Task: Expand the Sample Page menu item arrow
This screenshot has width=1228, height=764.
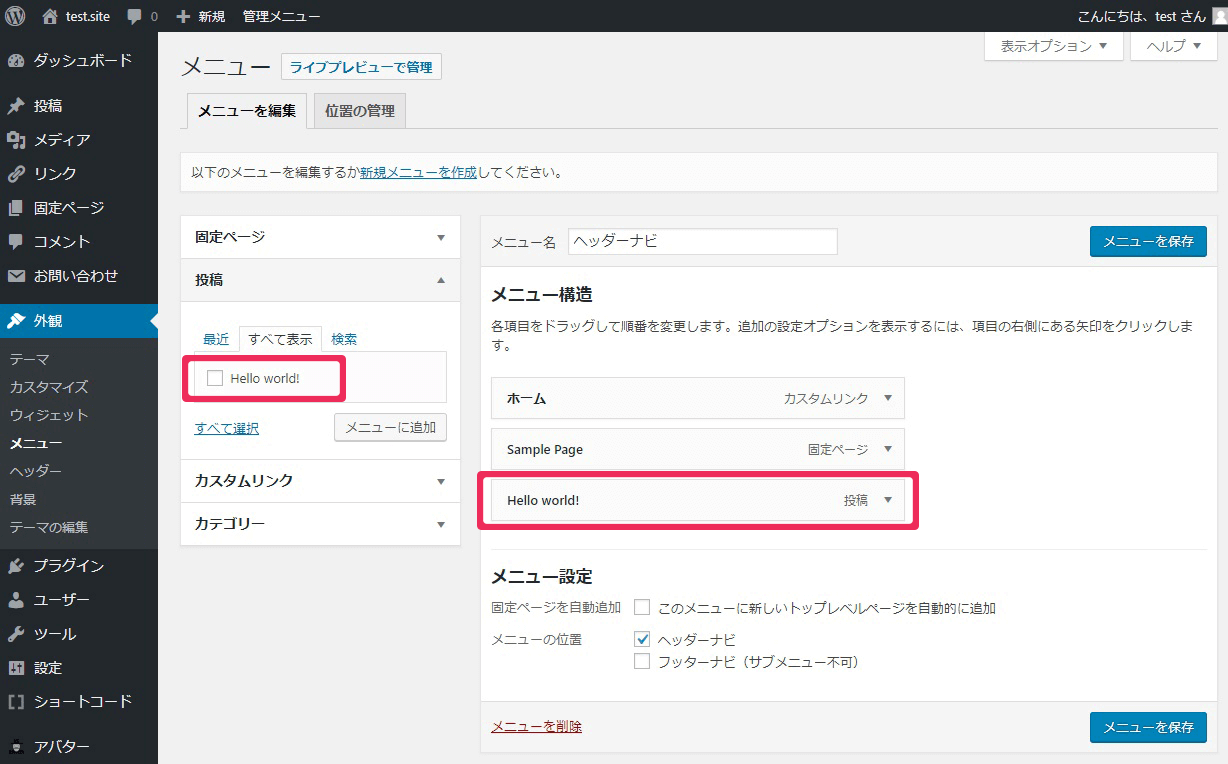Action: tap(887, 449)
